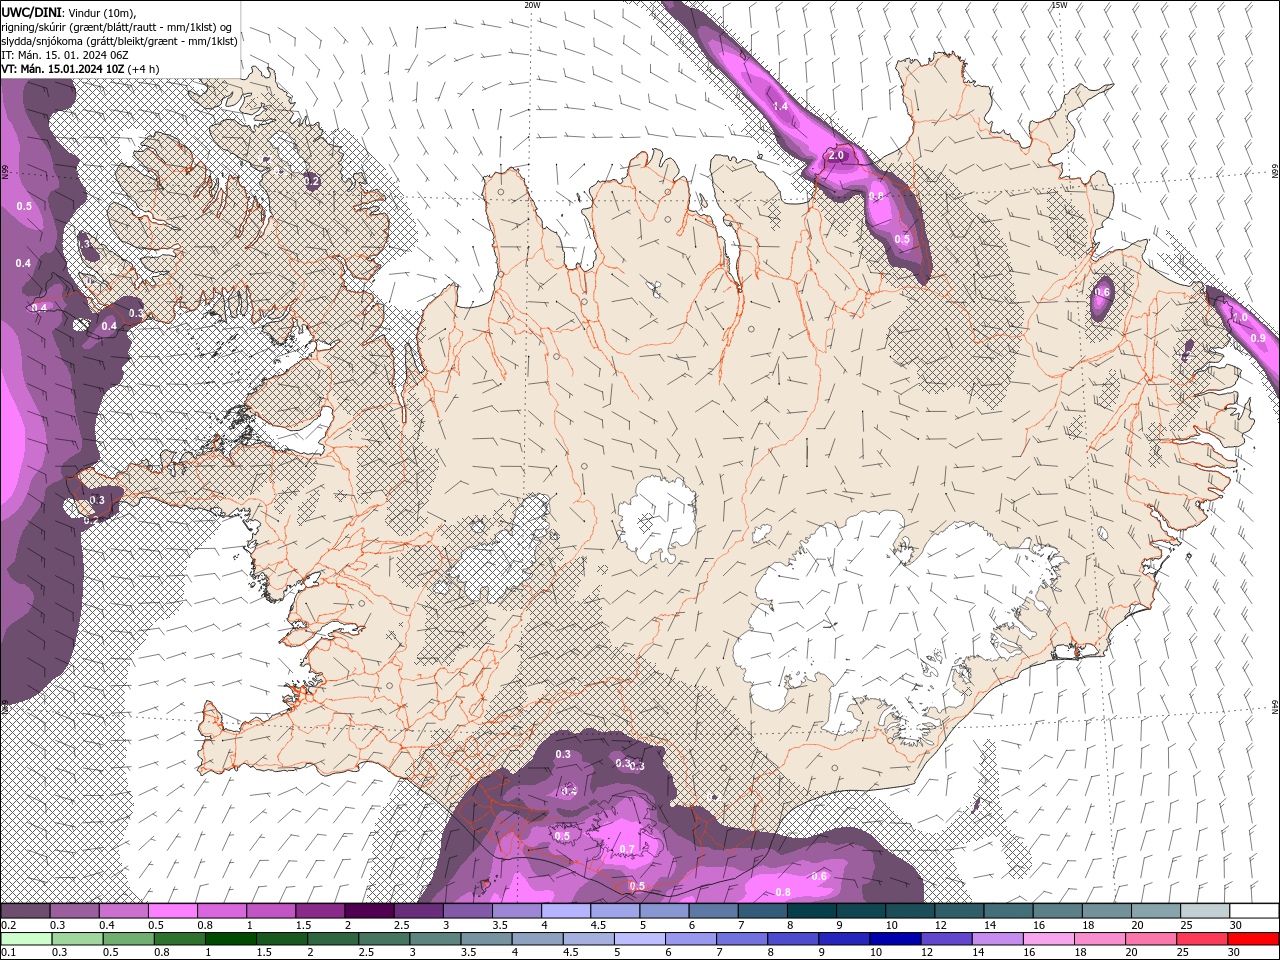Select lower rain scale swatch starting at 0.1
Viewport: 1280px width, 960px height.
click(x=25, y=939)
